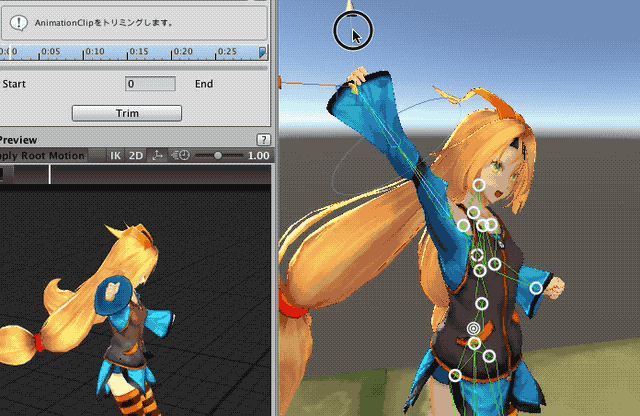Click the info bubble icon beside AnimationClip message
This screenshot has height=416, width=640.
coord(18,23)
